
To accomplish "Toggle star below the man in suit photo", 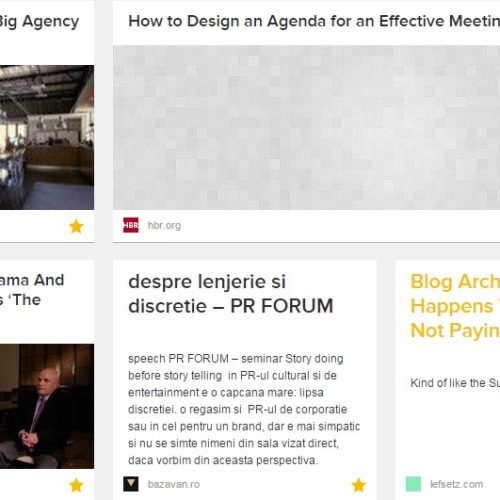I will 76,485.
